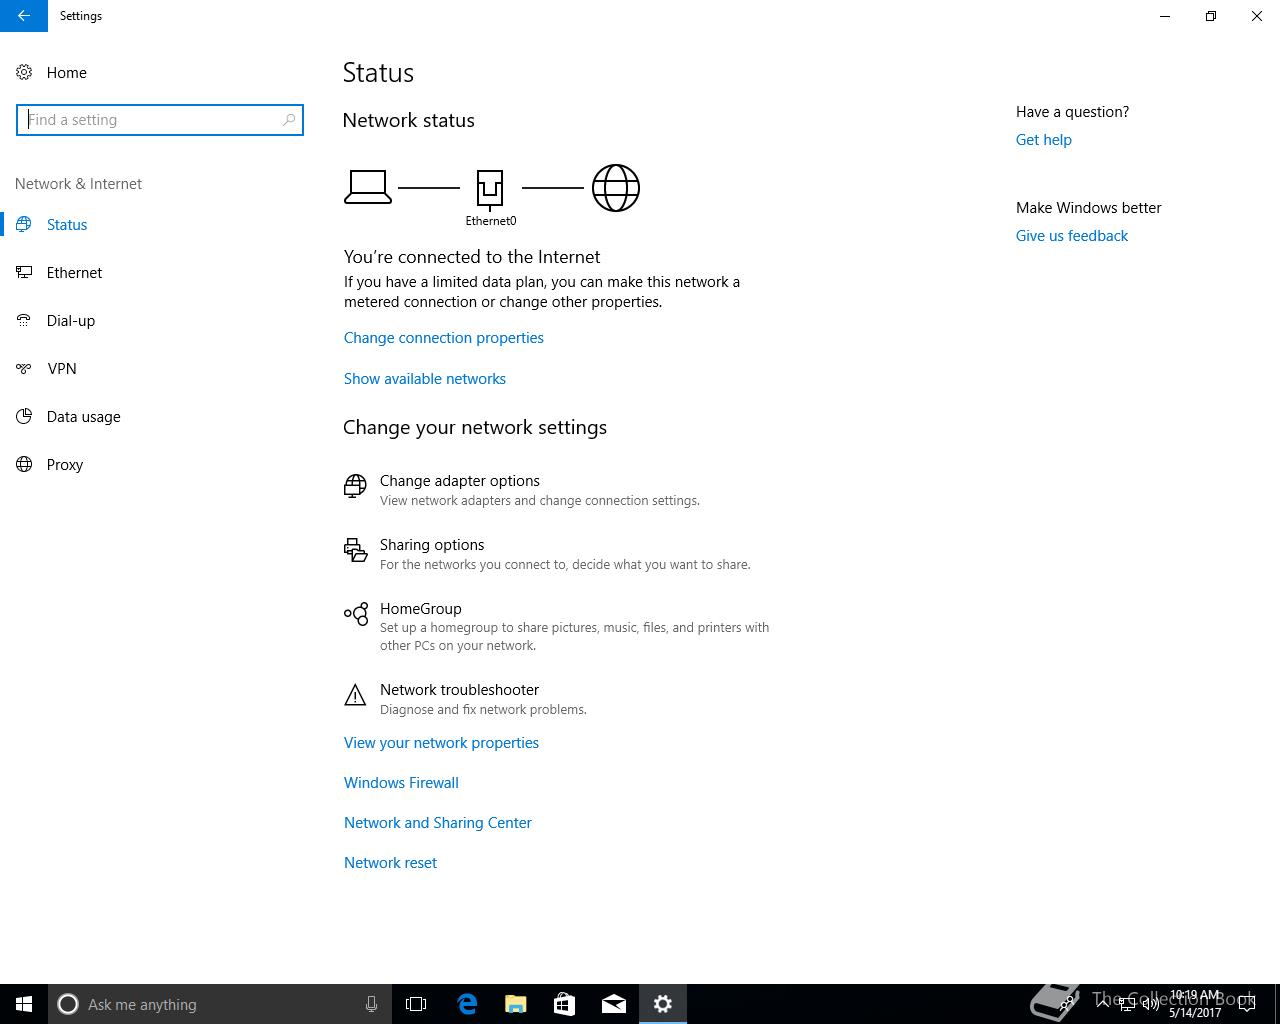
Task: Click the Sharing options title
Action: [432, 545]
